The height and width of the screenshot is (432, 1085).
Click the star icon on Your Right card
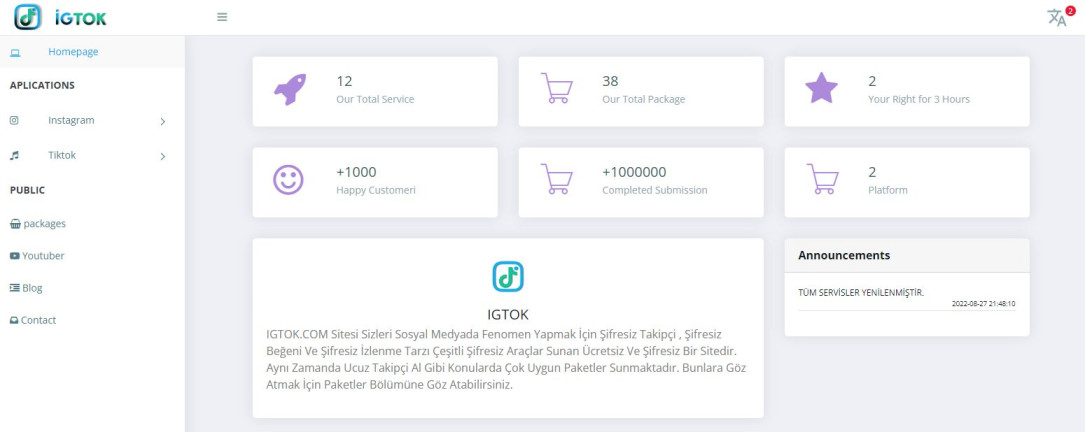pyautogui.click(x=821, y=89)
